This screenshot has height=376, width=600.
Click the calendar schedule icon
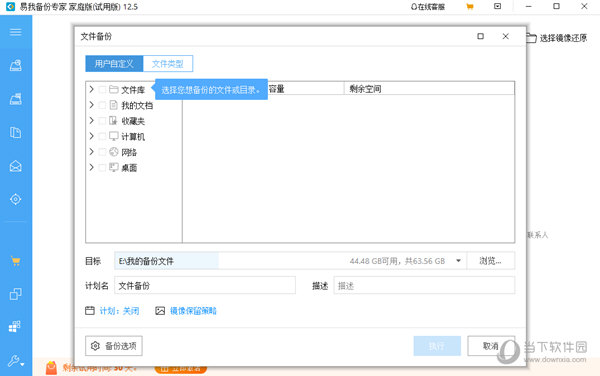point(90,311)
